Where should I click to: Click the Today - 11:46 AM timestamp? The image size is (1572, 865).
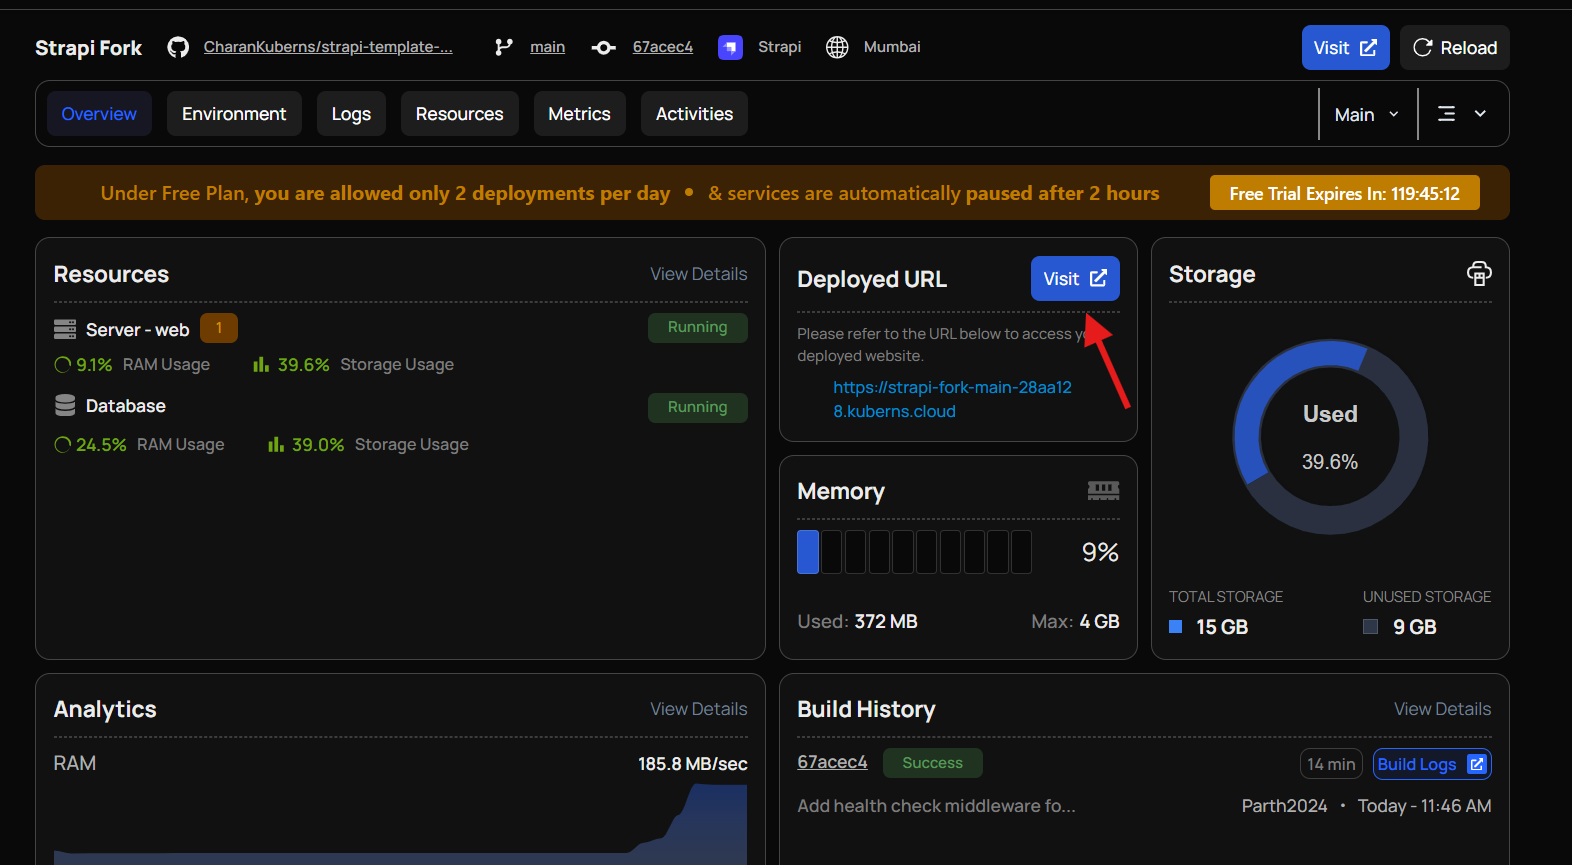[1424, 806]
